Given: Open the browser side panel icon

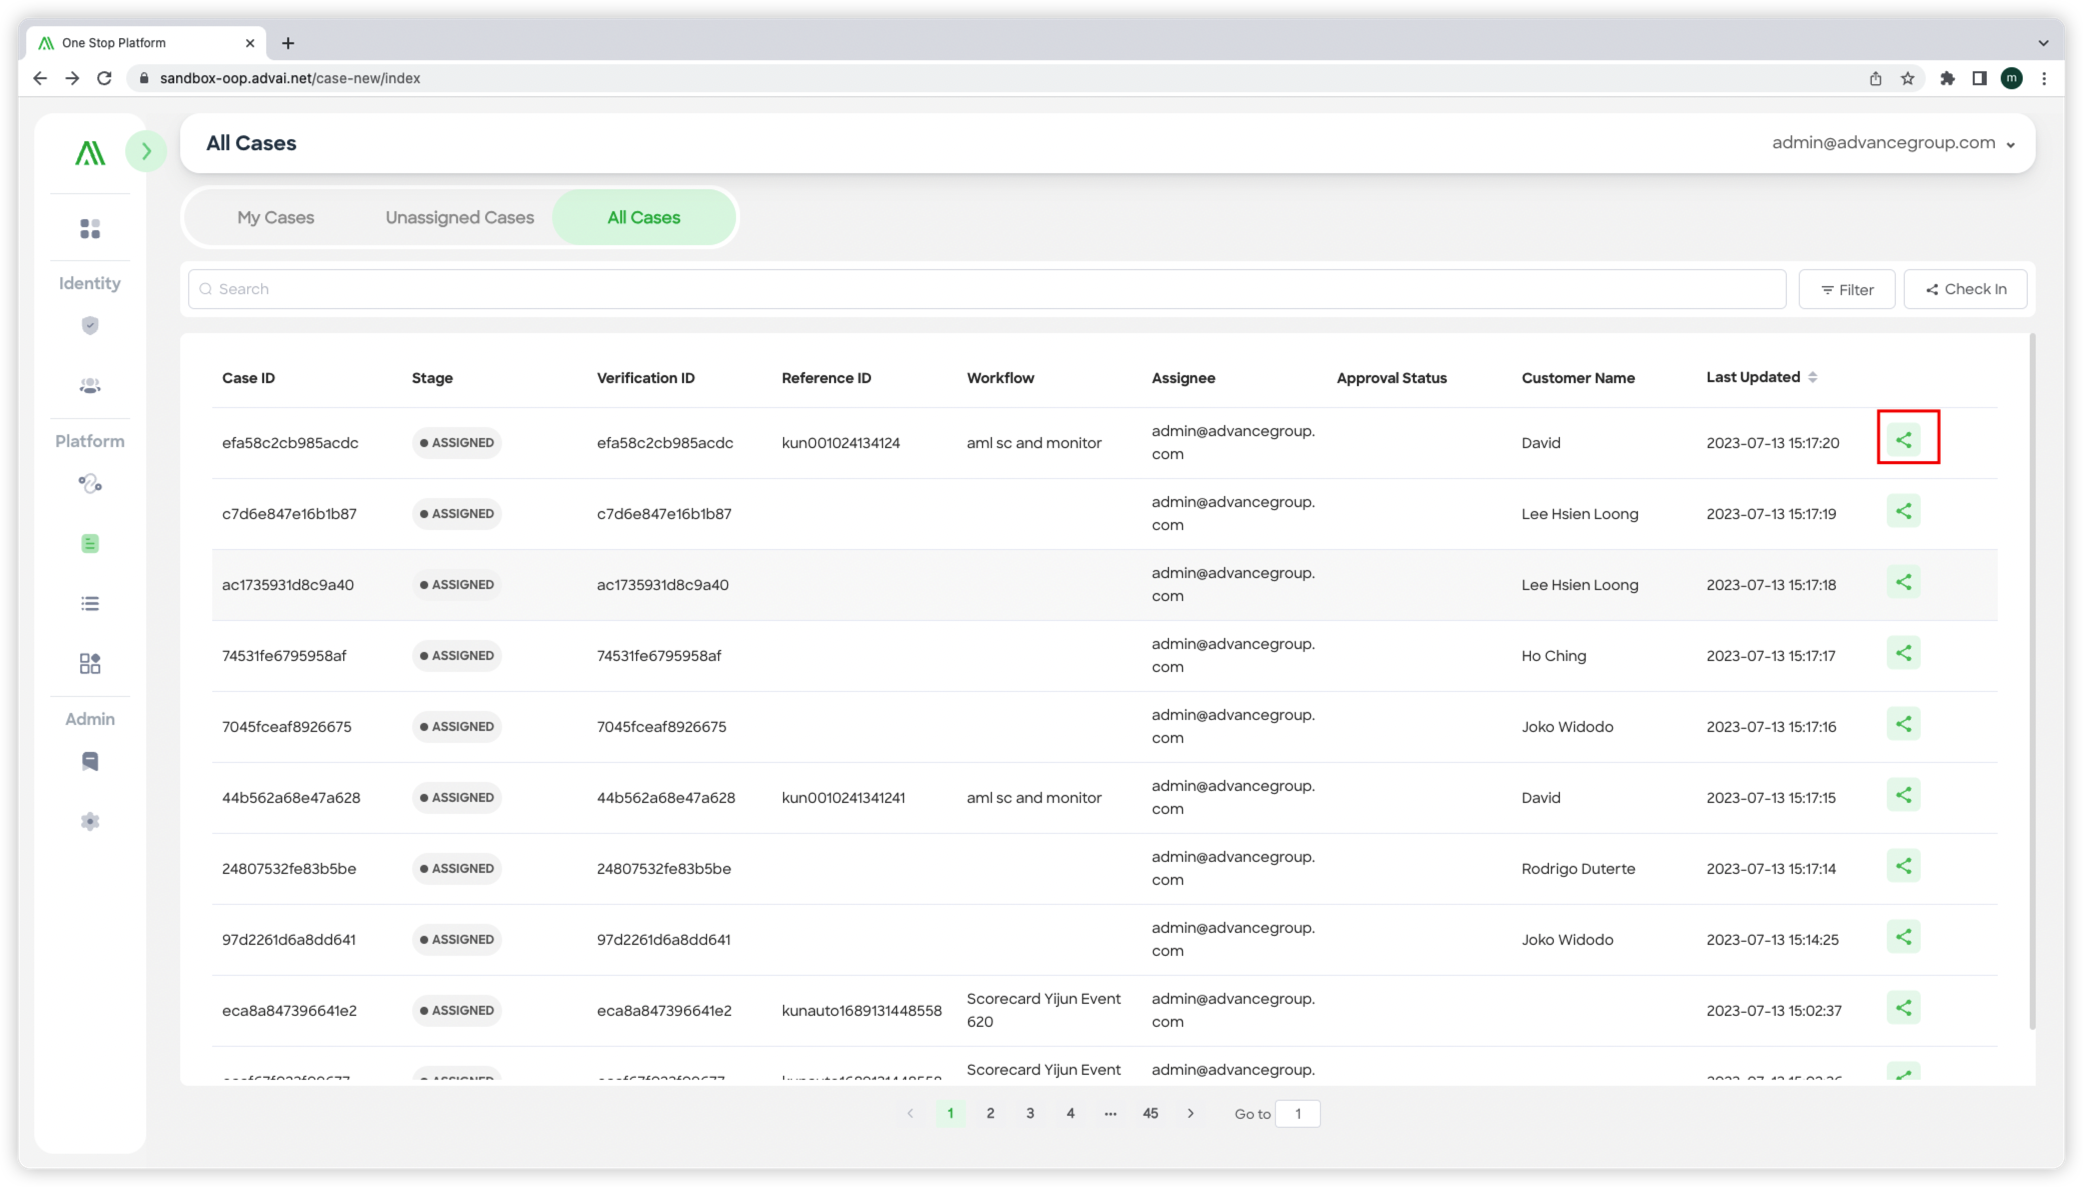Looking at the screenshot, I should (x=1978, y=78).
